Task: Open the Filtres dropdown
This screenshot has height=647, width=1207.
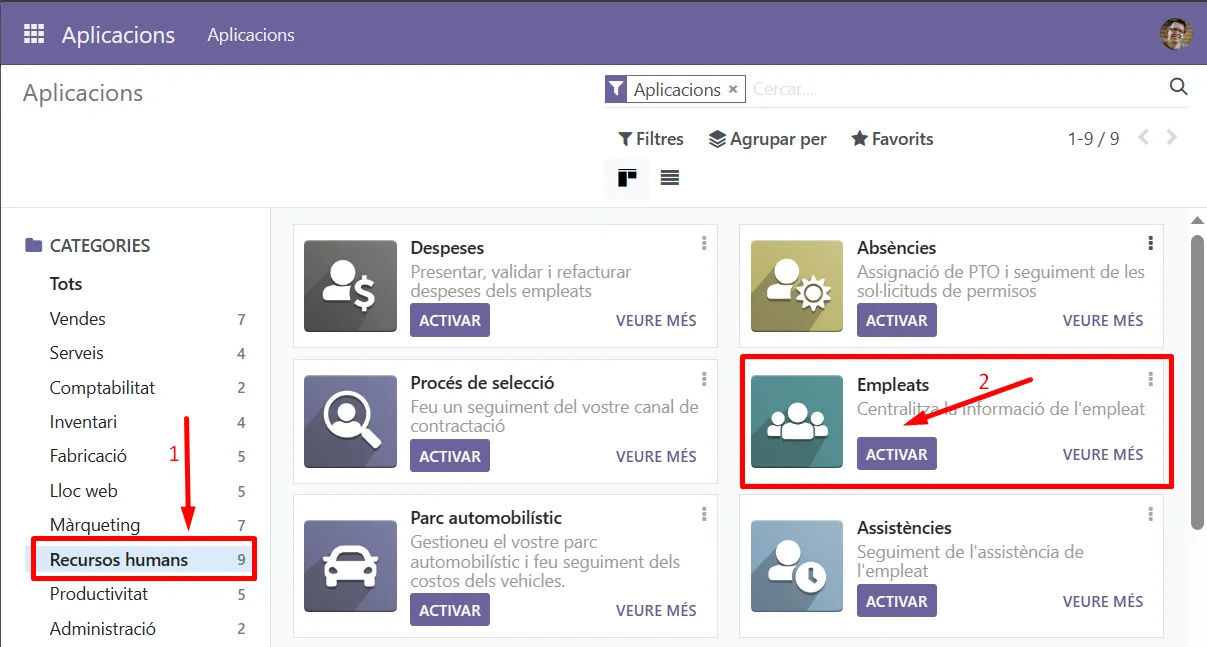Action: [x=651, y=139]
